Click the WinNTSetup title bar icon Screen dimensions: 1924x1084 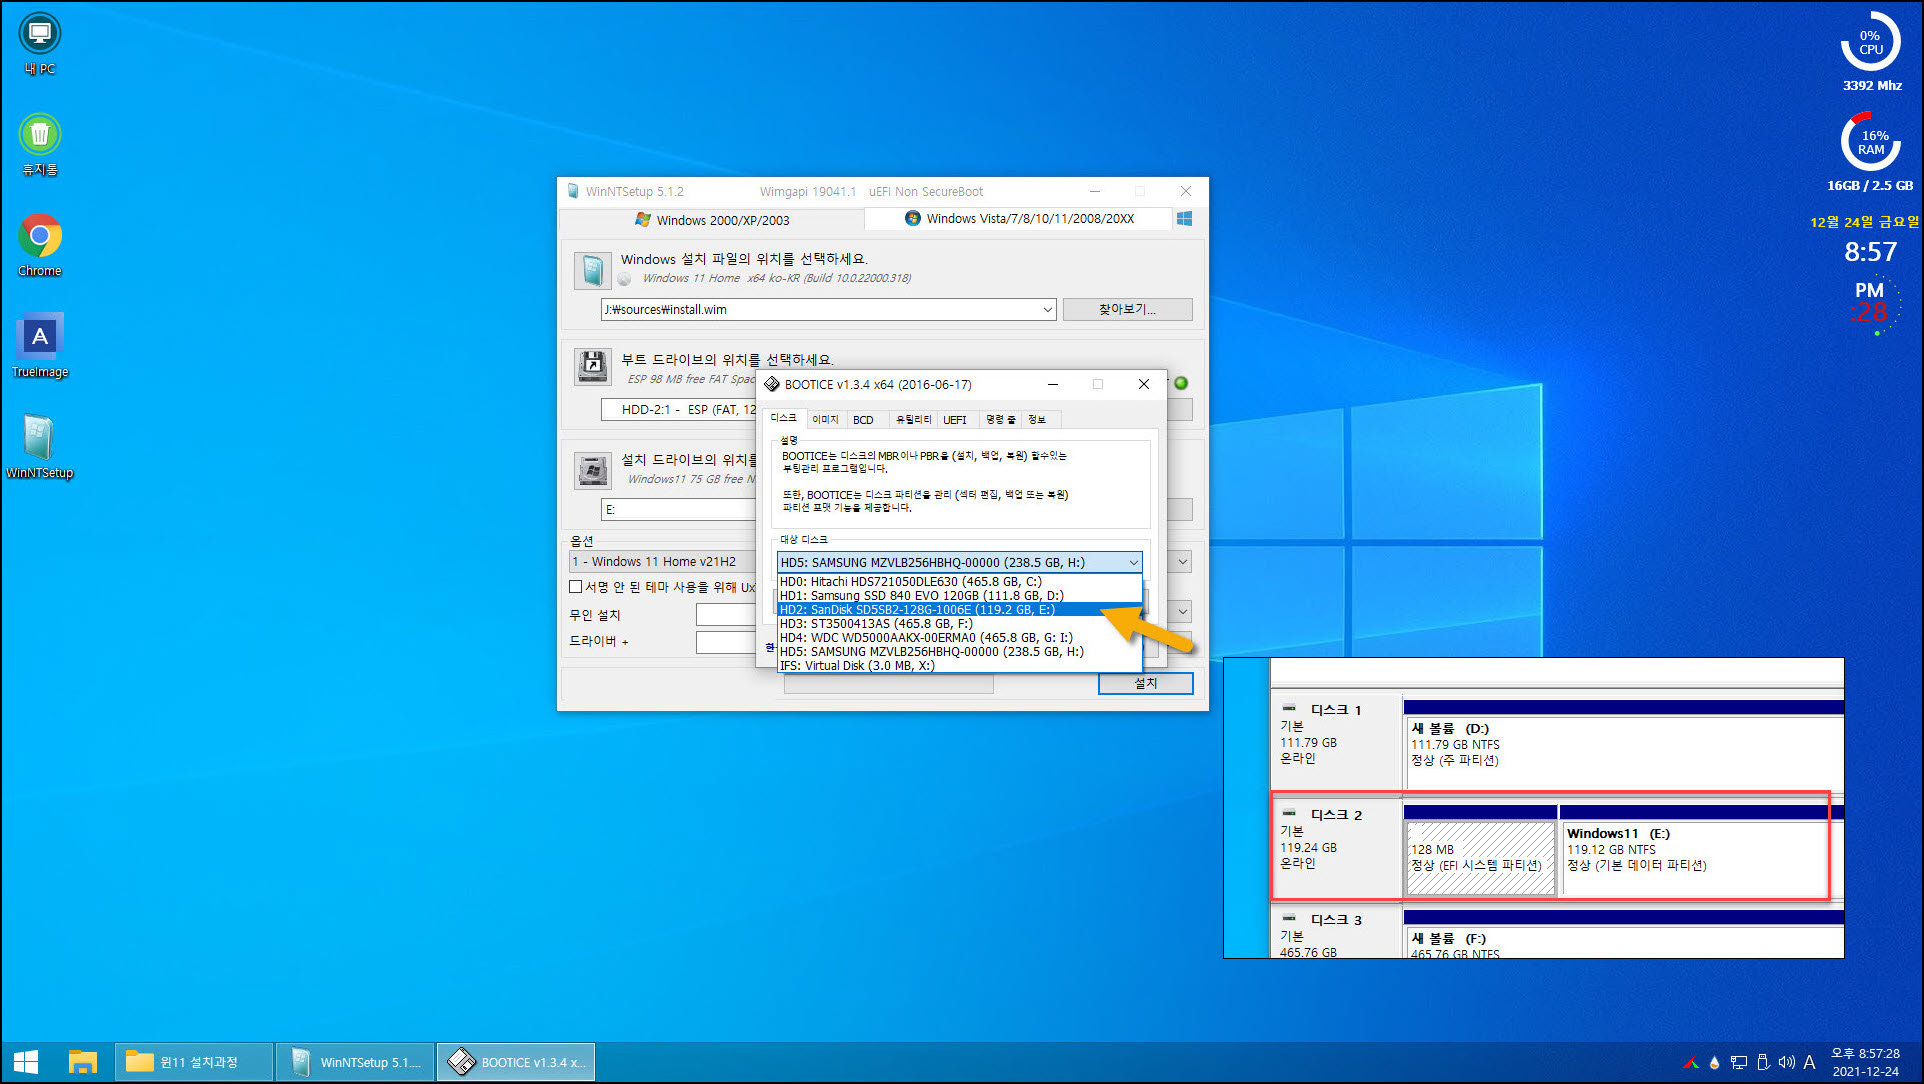[573, 191]
